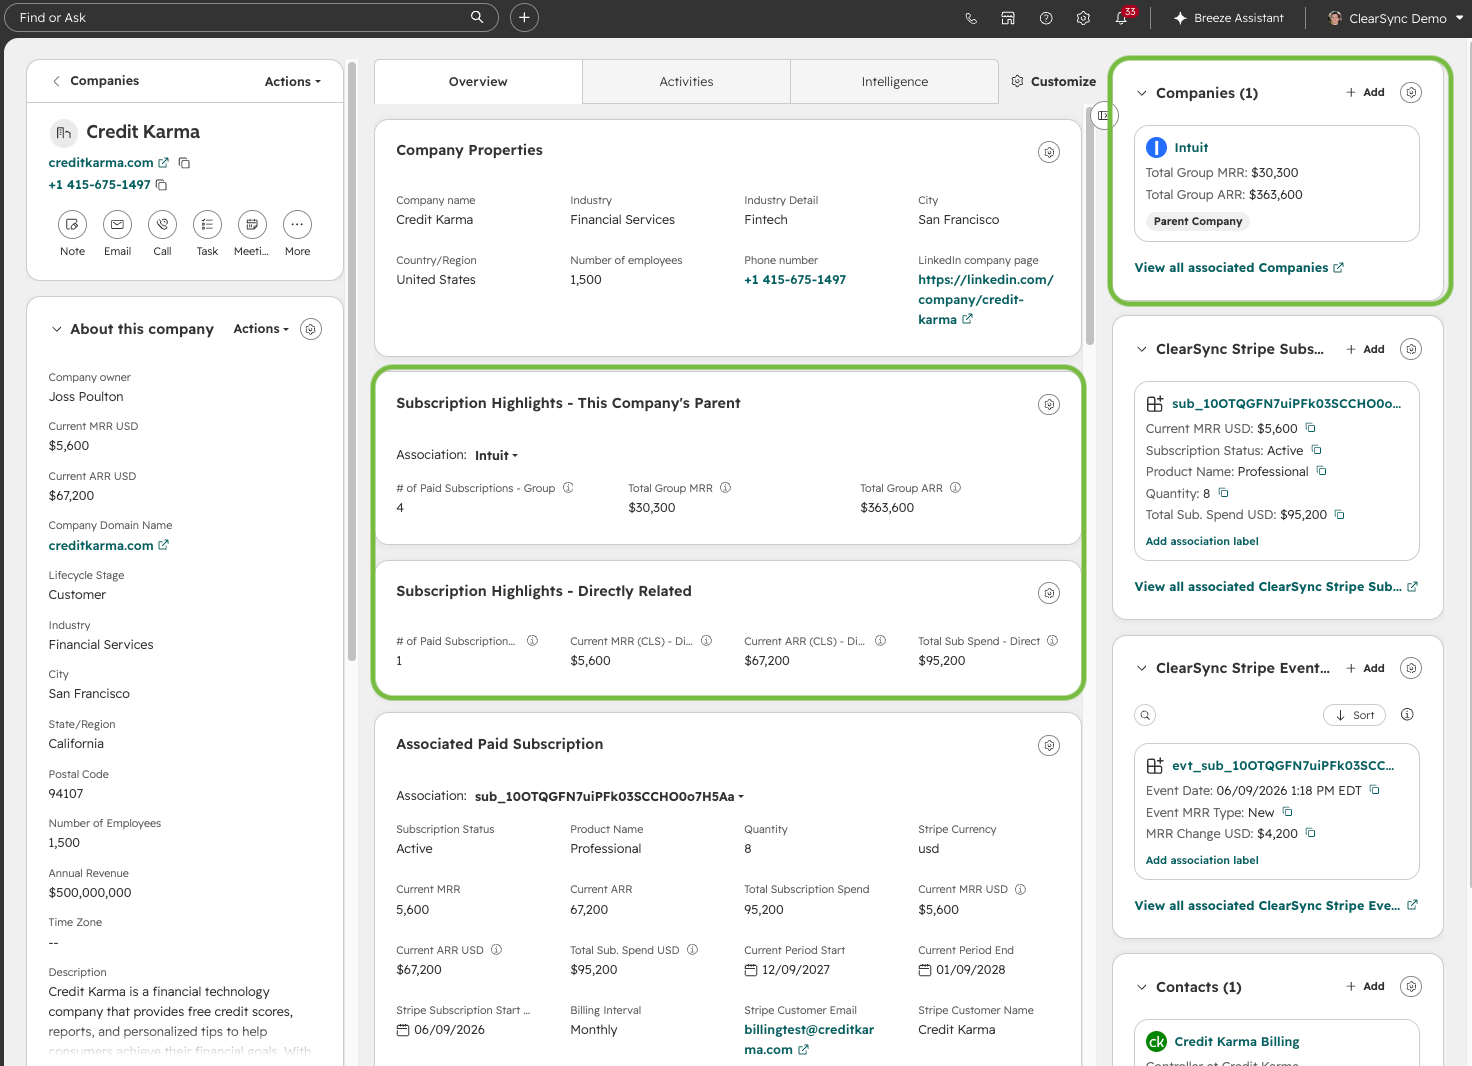The width and height of the screenshot is (1472, 1066).
Task: Open the evt_sub_10OTQGFN7uiPFk03SCC event record
Action: (1283, 766)
